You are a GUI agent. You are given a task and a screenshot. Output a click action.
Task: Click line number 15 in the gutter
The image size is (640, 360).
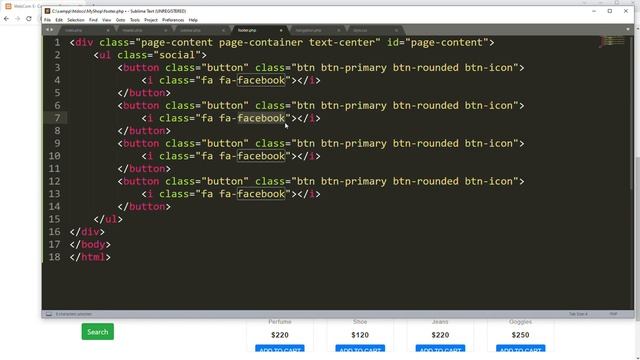[x=54, y=219]
